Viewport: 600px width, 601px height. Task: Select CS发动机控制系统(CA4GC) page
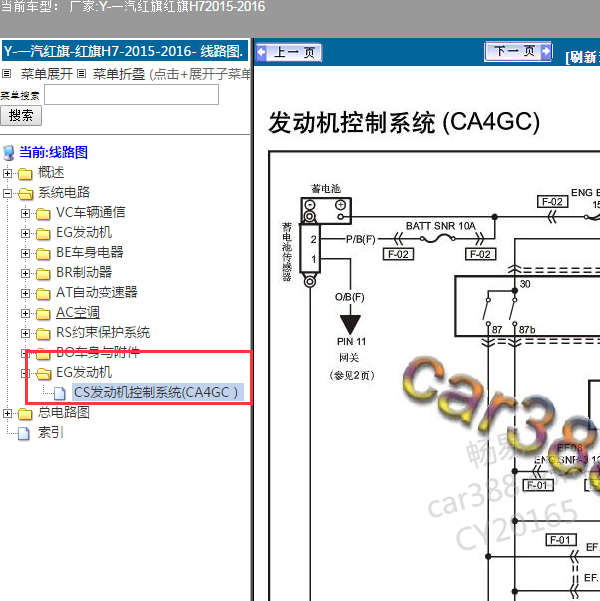point(158,392)
